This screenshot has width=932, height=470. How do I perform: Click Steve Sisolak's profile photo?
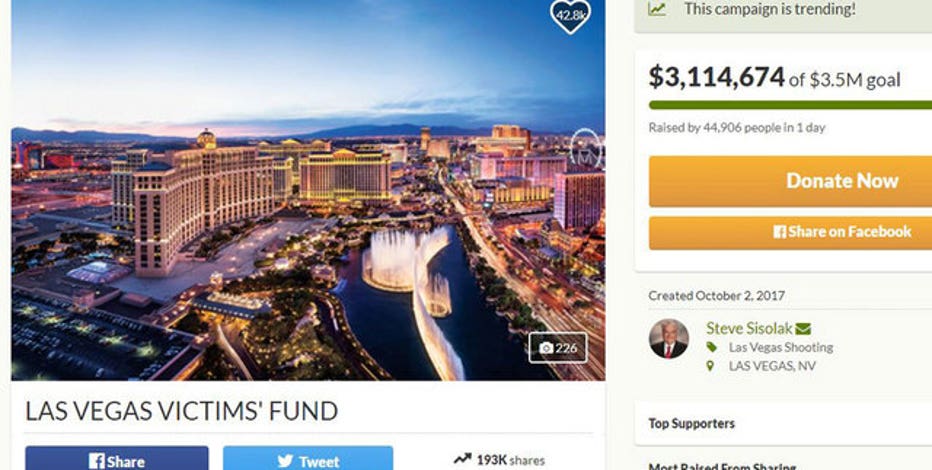pos(669,339)
